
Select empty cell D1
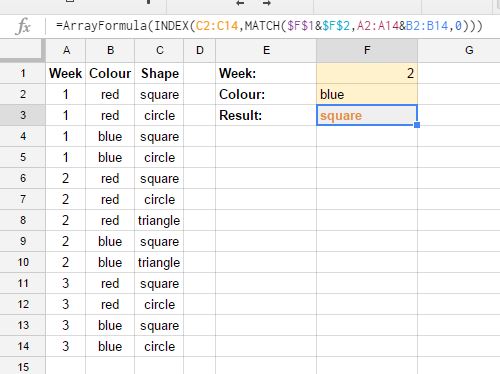click(x=200, y=73)
